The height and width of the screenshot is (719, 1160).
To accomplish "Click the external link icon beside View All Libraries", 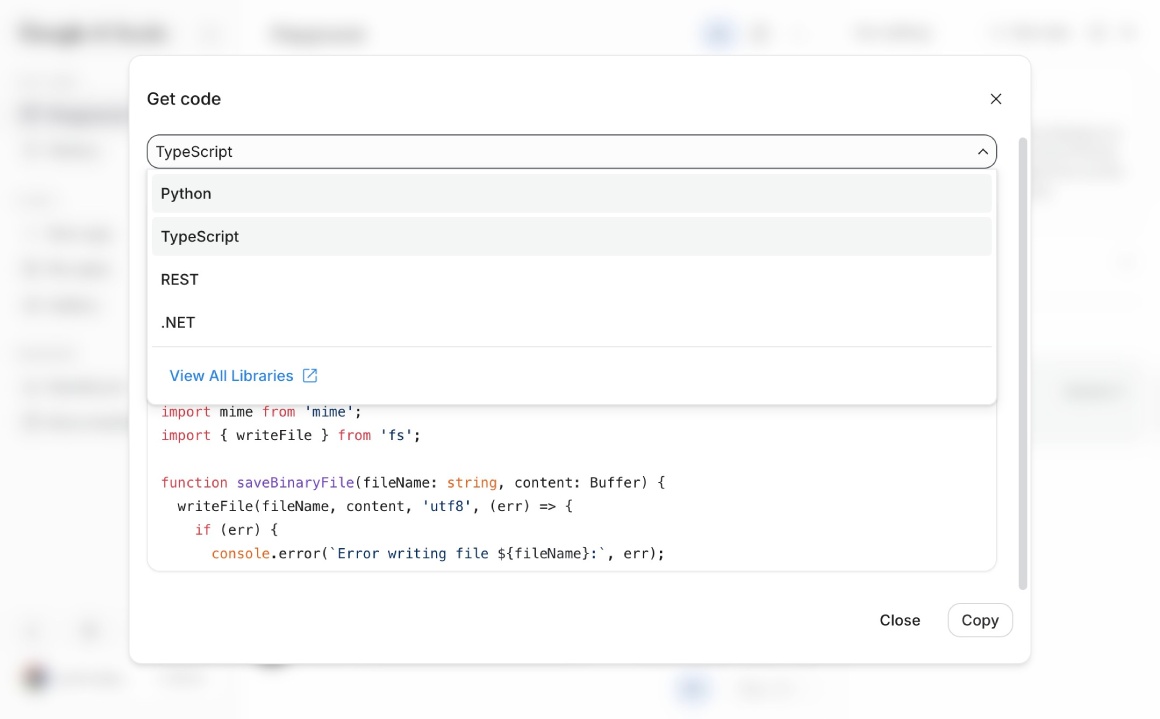I will [x=310, y=376].
